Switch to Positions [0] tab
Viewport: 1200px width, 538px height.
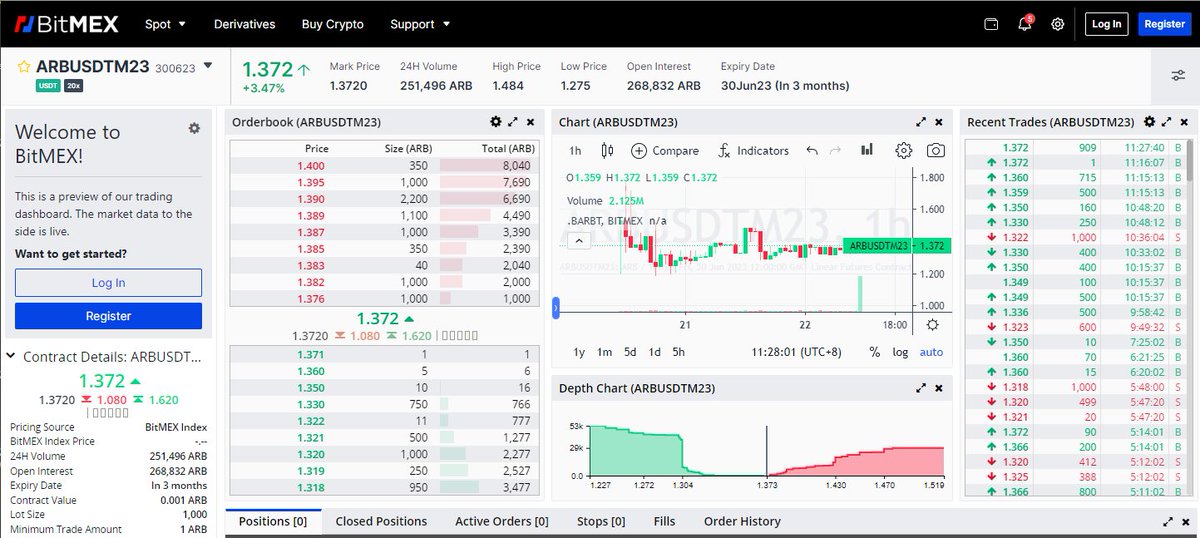click(273, 521)
